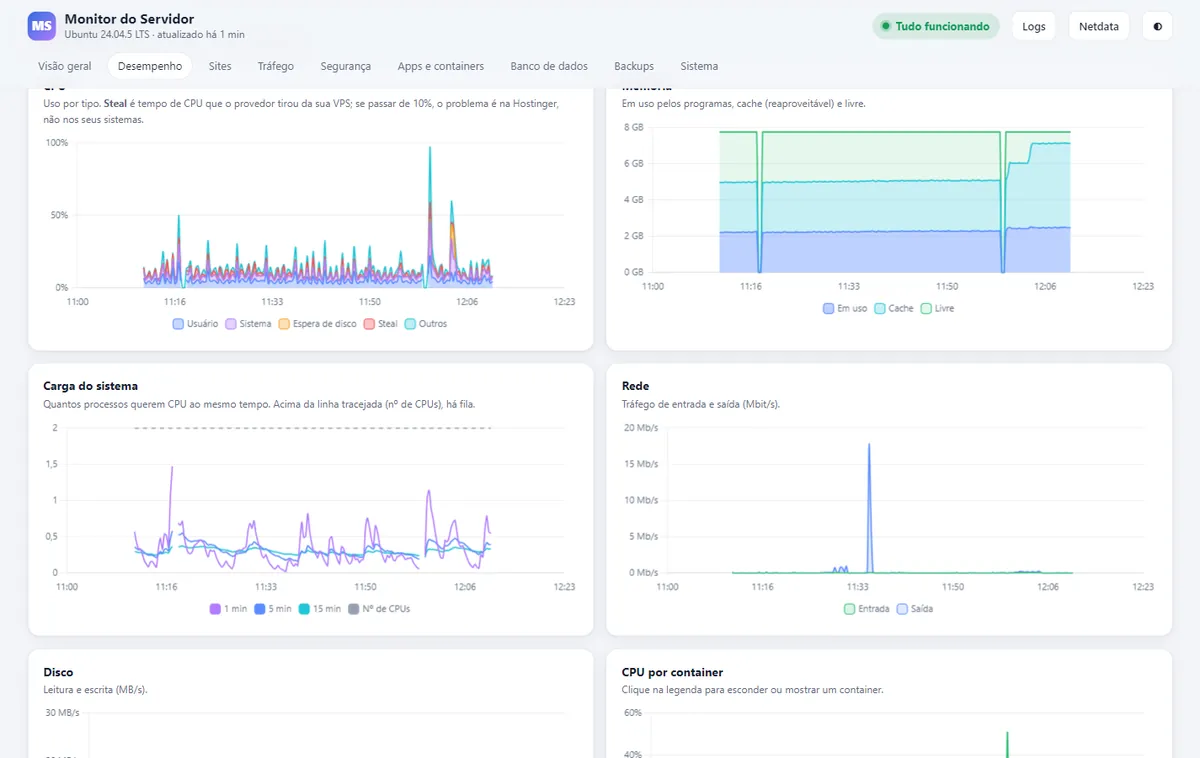Select the Desempenho tab
This screenshot has height=758, width=1200.
click(150, 66)
